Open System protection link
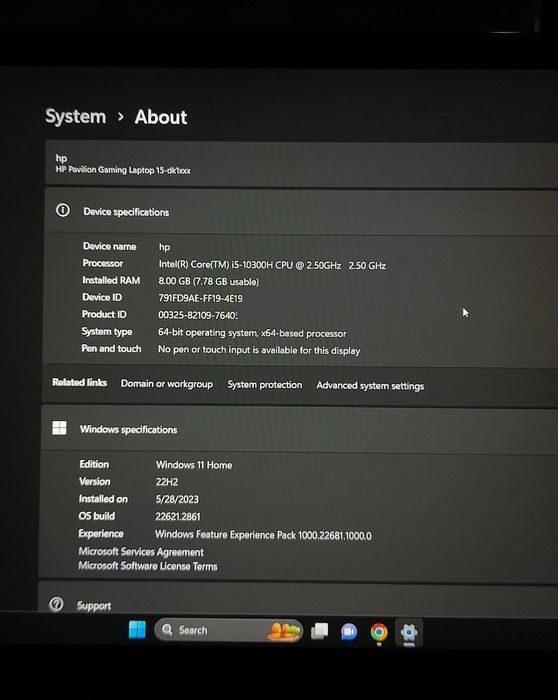 [265, 385]
